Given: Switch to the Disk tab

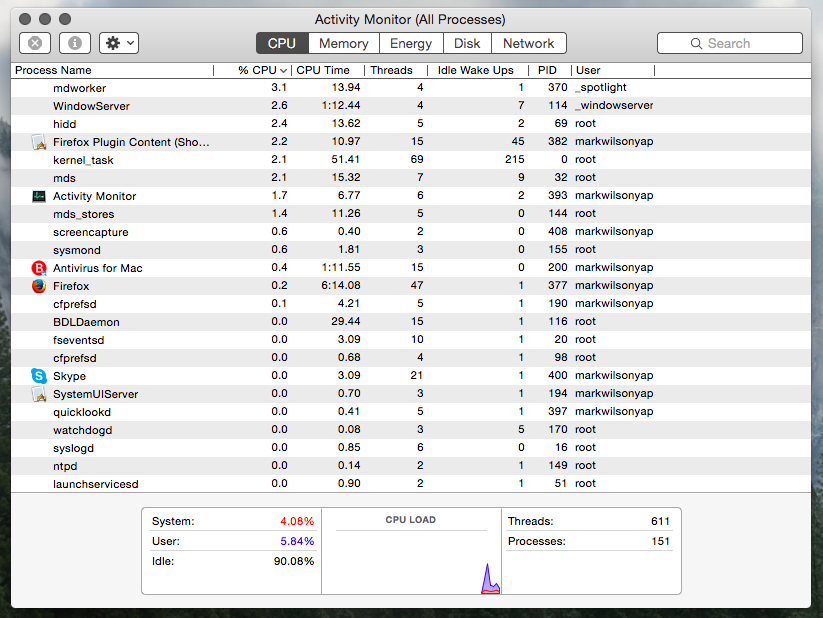Looking at the screenshot, I should pos(467,43).
